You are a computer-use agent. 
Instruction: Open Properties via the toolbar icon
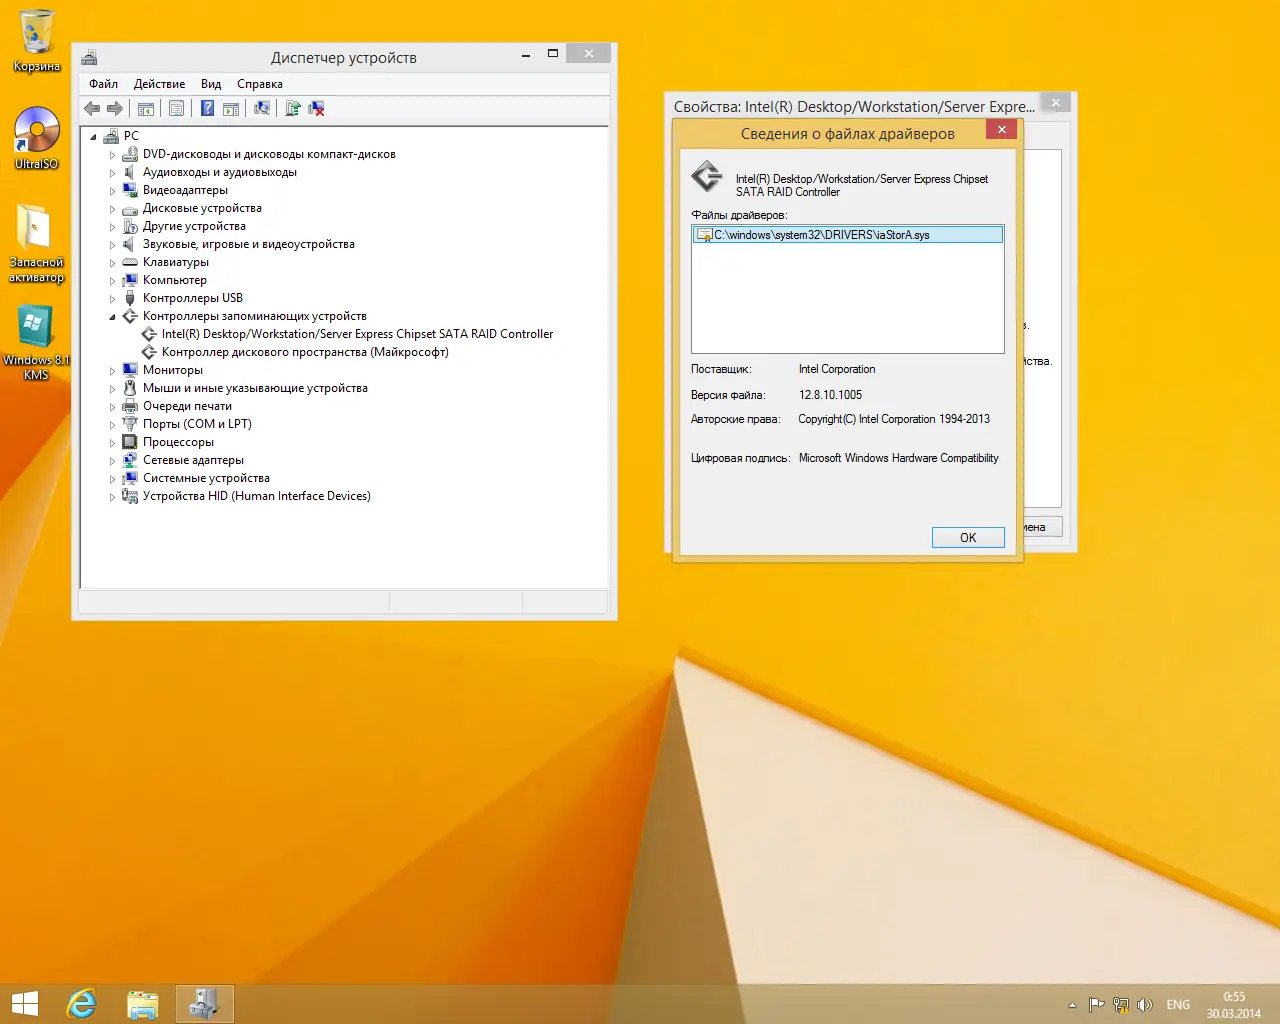[177, 108]
